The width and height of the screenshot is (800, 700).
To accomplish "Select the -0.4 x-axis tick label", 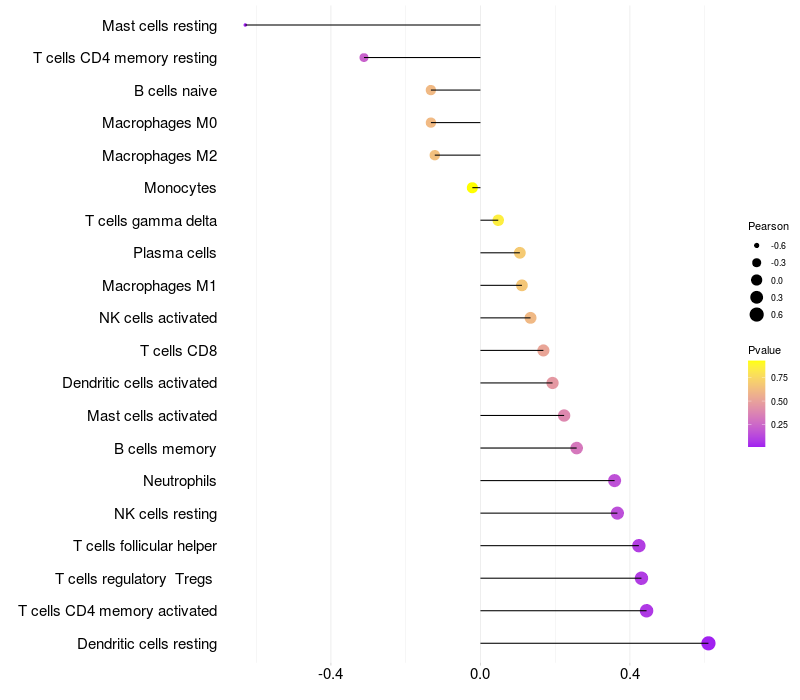I will click(331, 674).
